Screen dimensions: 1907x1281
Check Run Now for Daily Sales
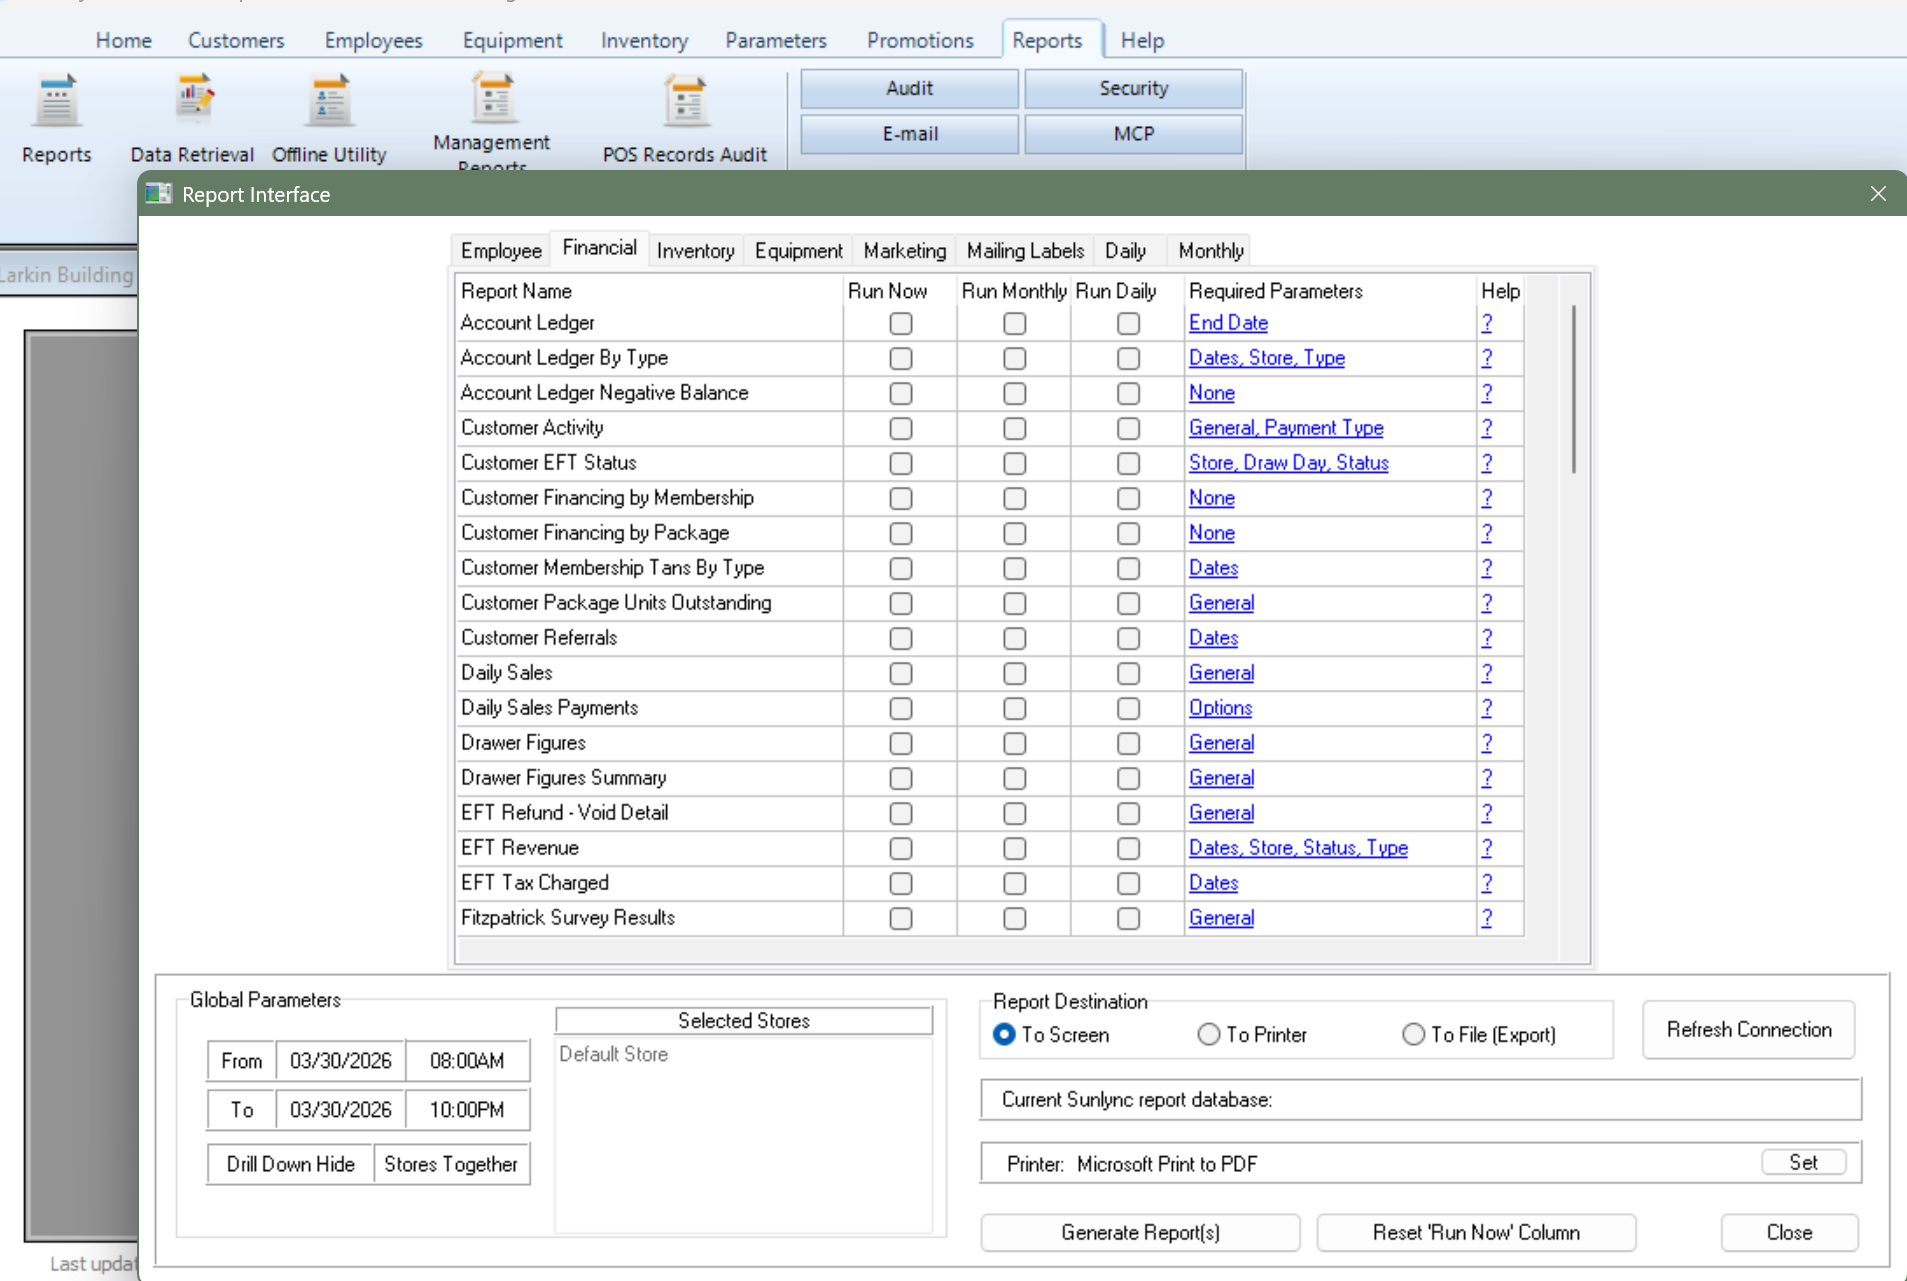point(901,674)
